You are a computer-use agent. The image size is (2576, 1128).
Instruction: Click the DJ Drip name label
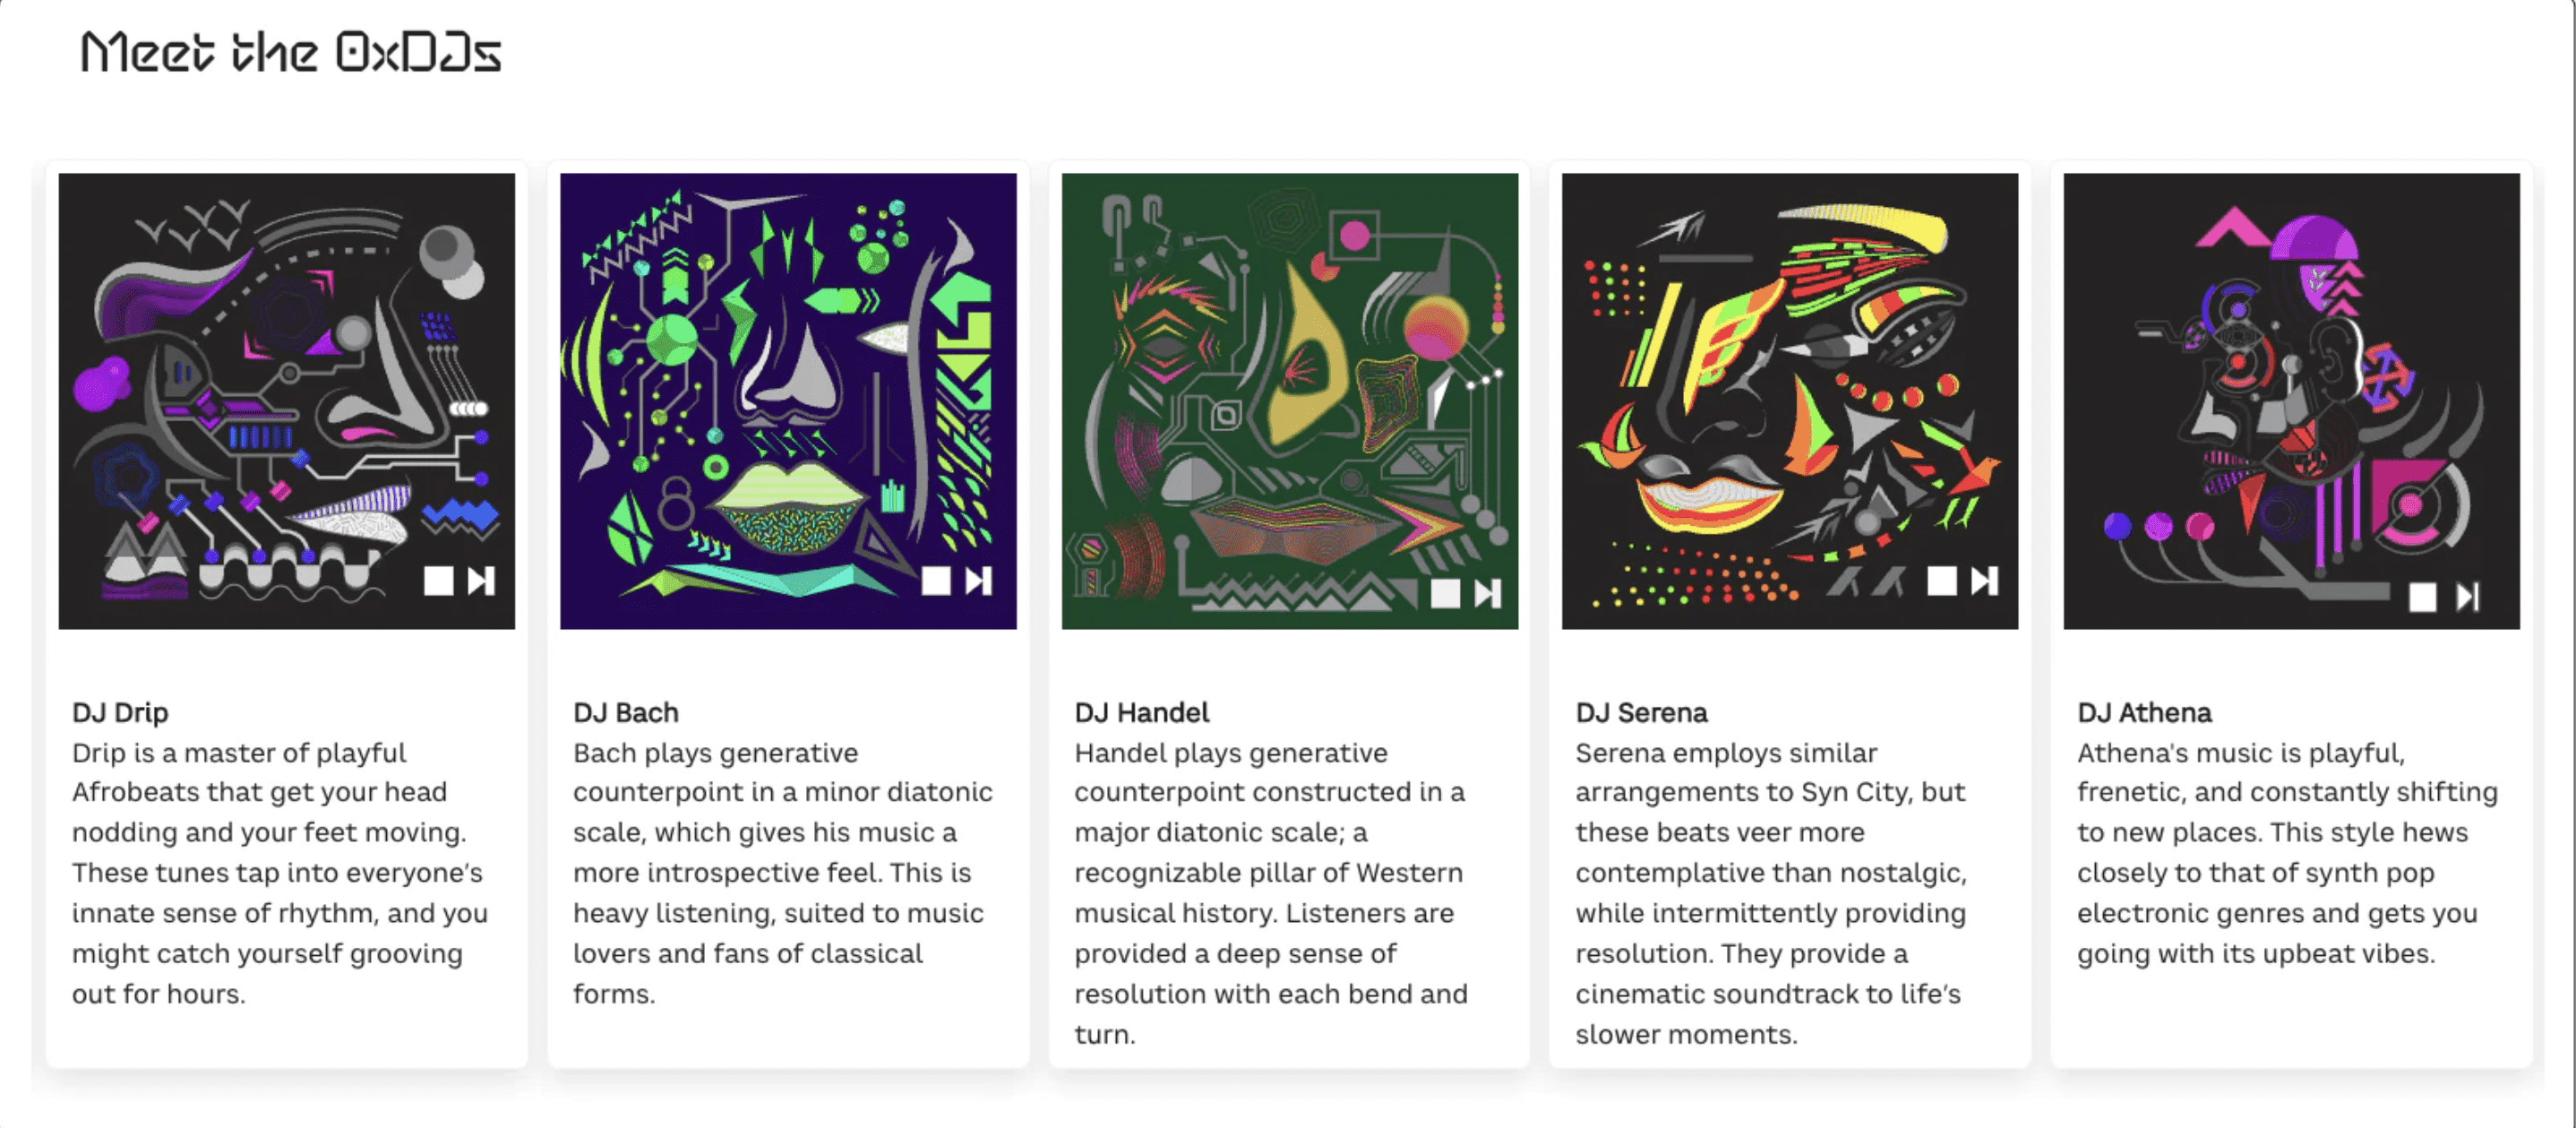tap(120, 712)
